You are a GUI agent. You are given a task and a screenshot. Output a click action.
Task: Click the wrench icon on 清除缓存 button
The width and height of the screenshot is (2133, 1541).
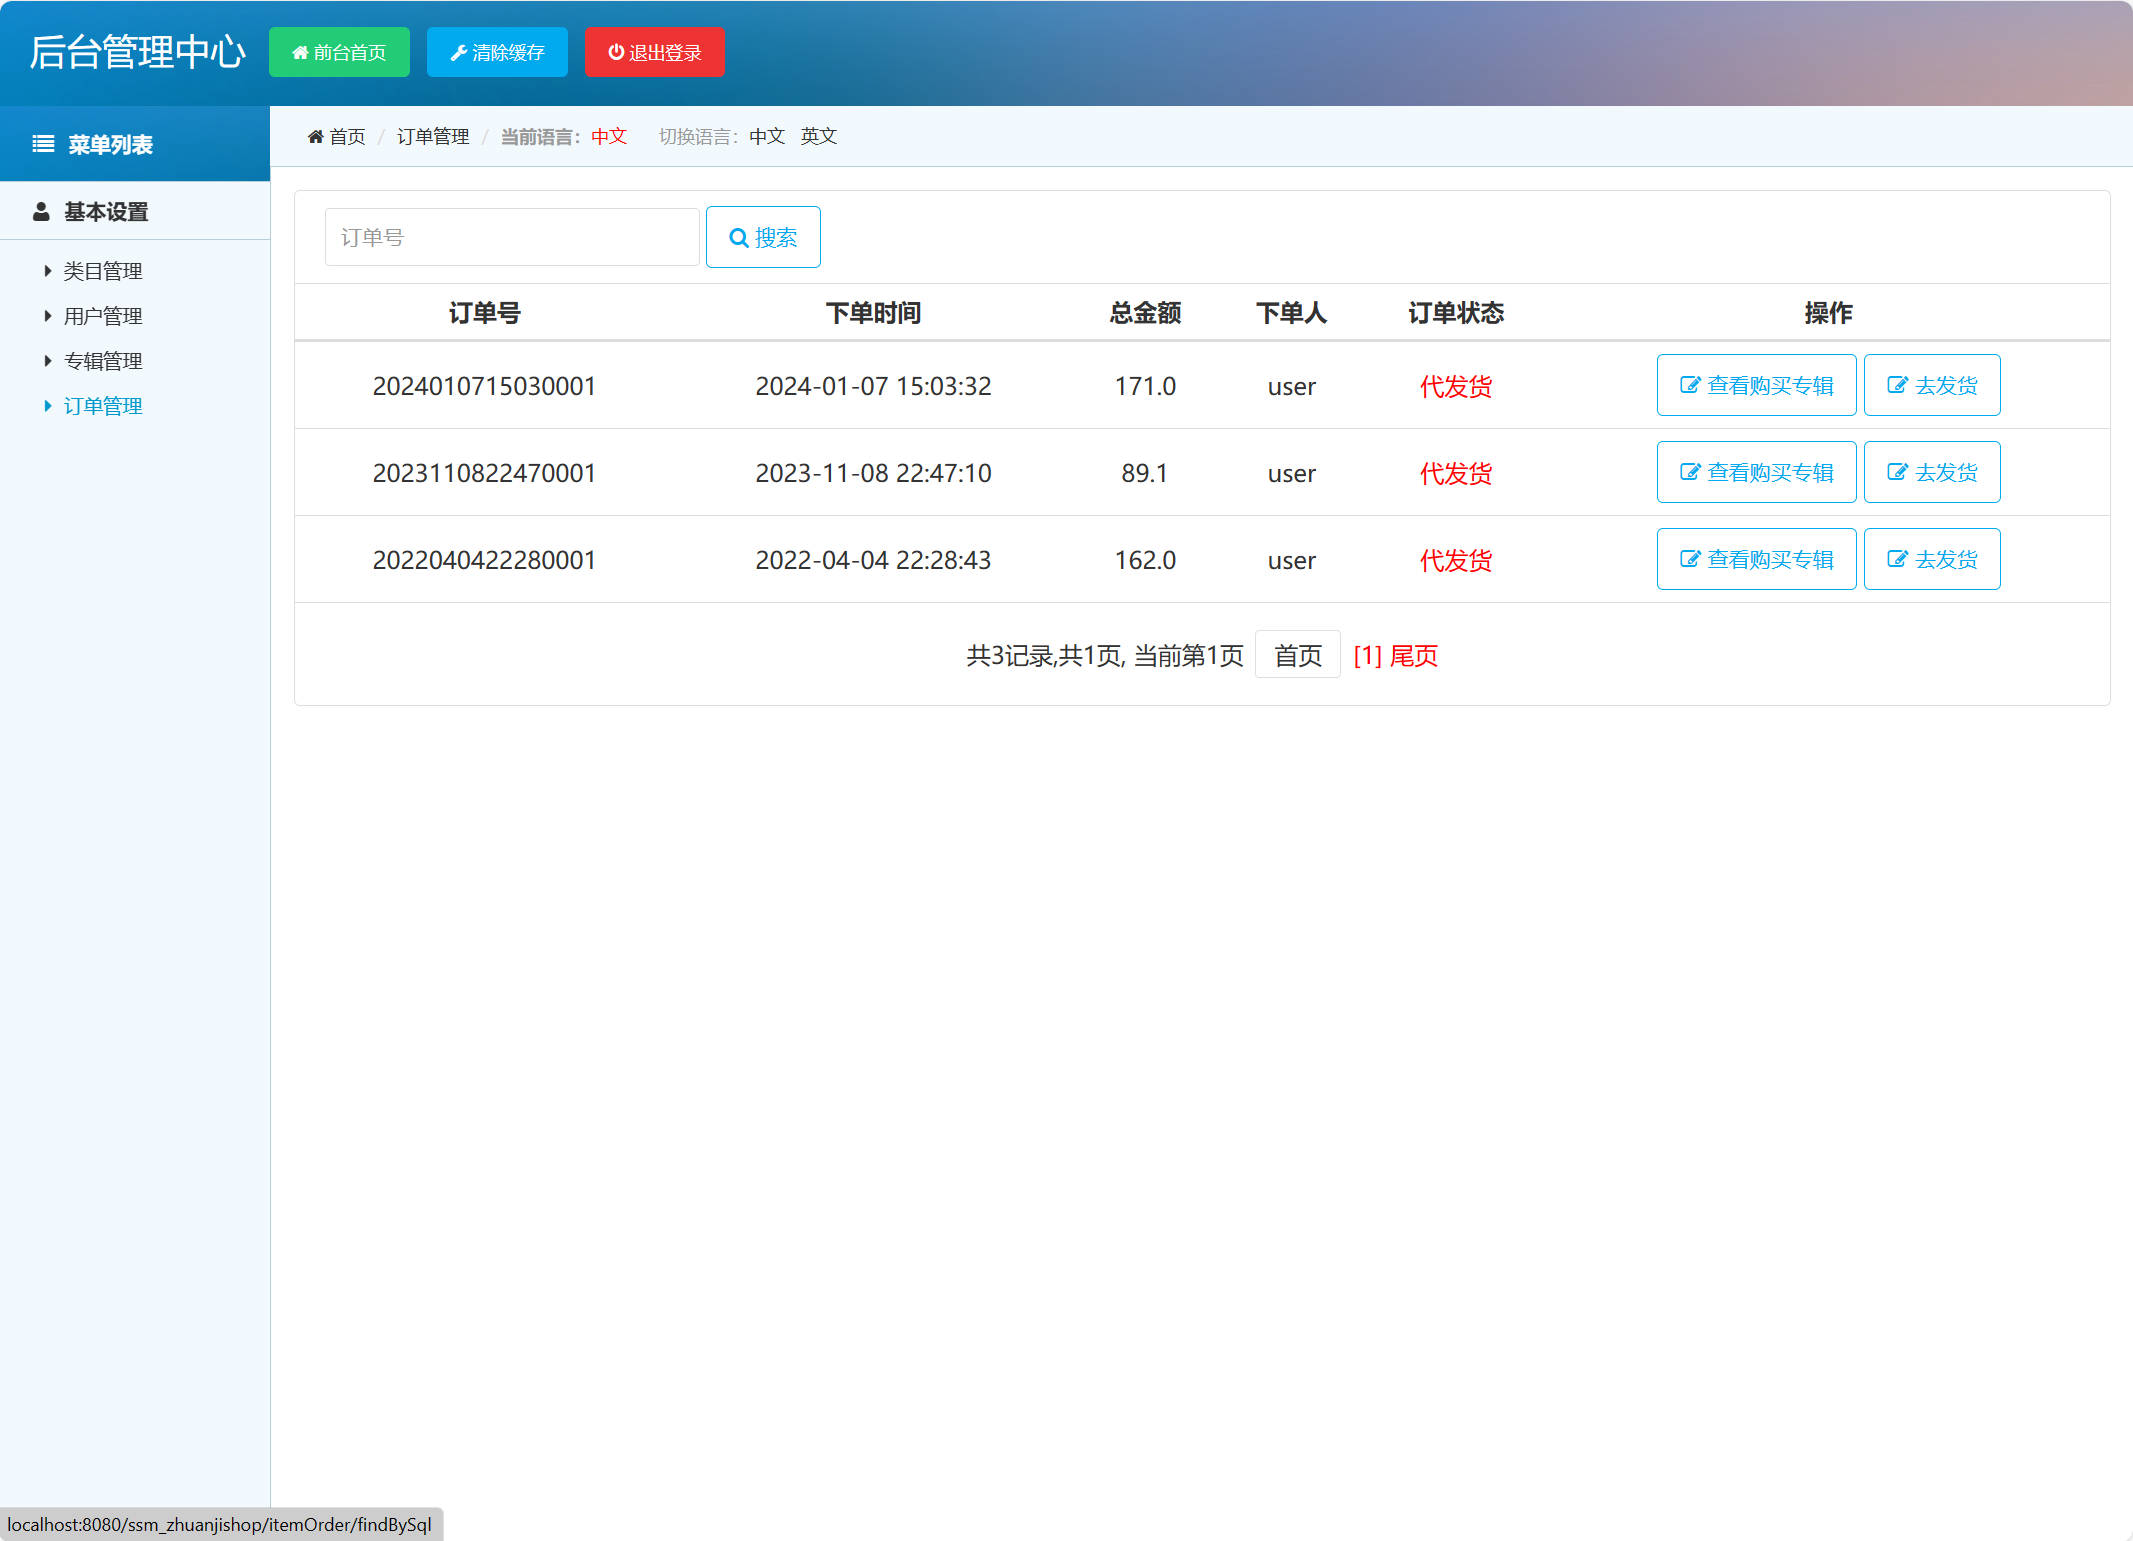(x=458, y=52)
